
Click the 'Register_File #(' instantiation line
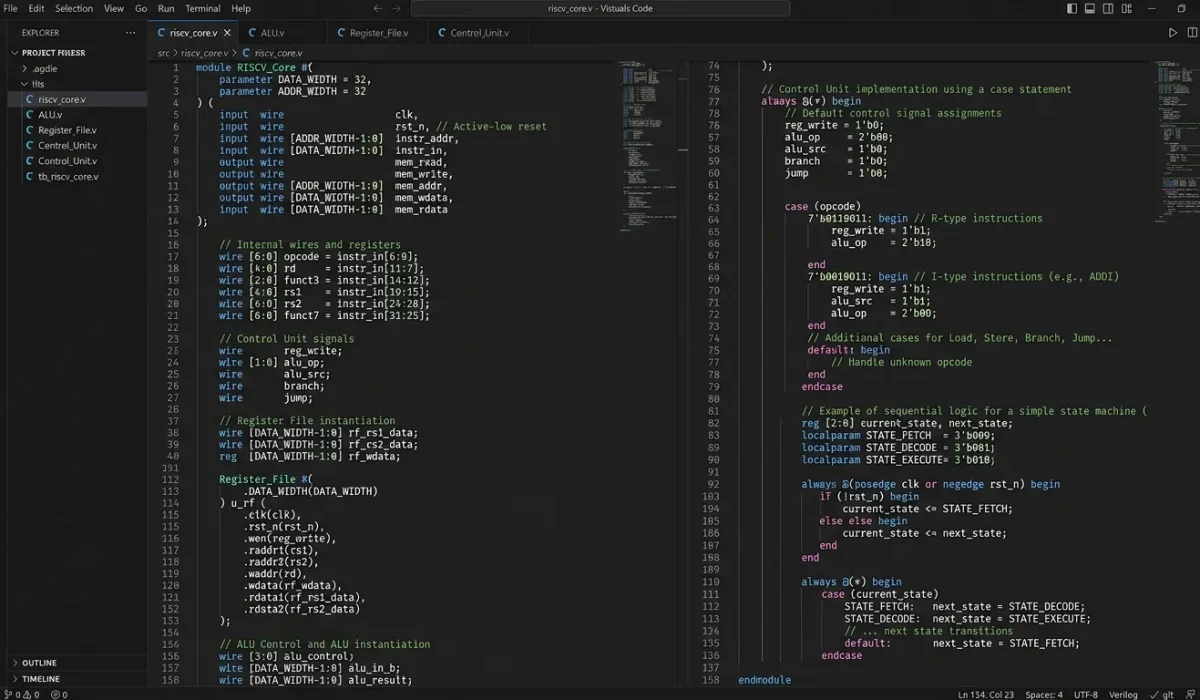pos(266,479)
